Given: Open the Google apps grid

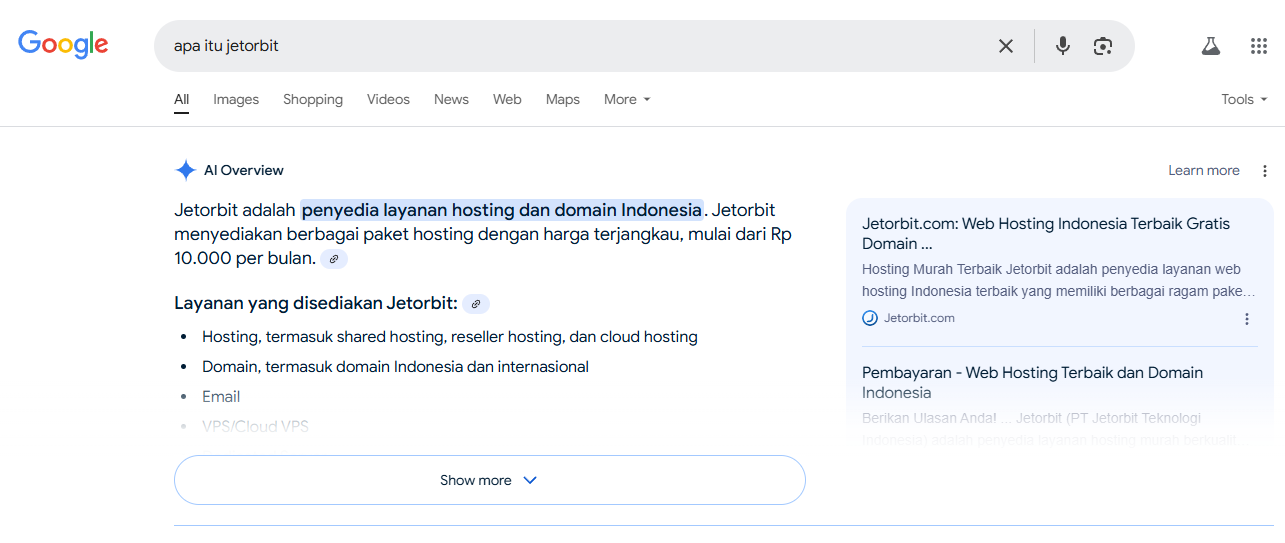Looking at the screenshot, I should click(x=1259, y=46).
